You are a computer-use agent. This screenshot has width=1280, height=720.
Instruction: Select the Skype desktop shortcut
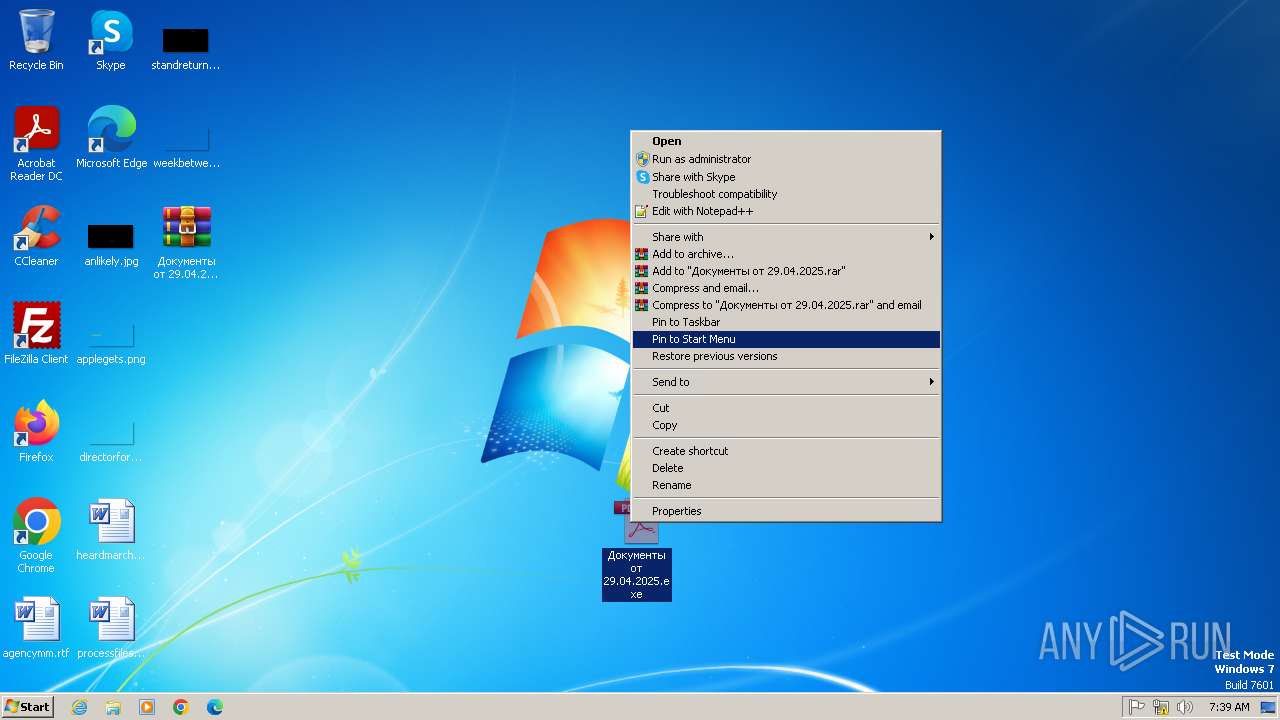[110, 40]
